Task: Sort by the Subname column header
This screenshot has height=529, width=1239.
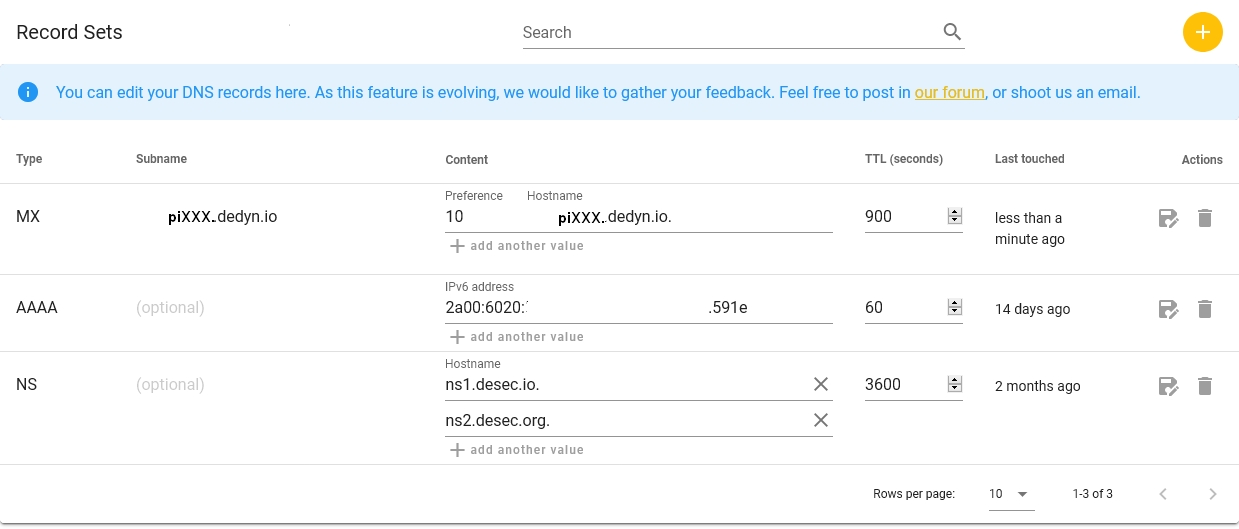Action: point(161,159)
